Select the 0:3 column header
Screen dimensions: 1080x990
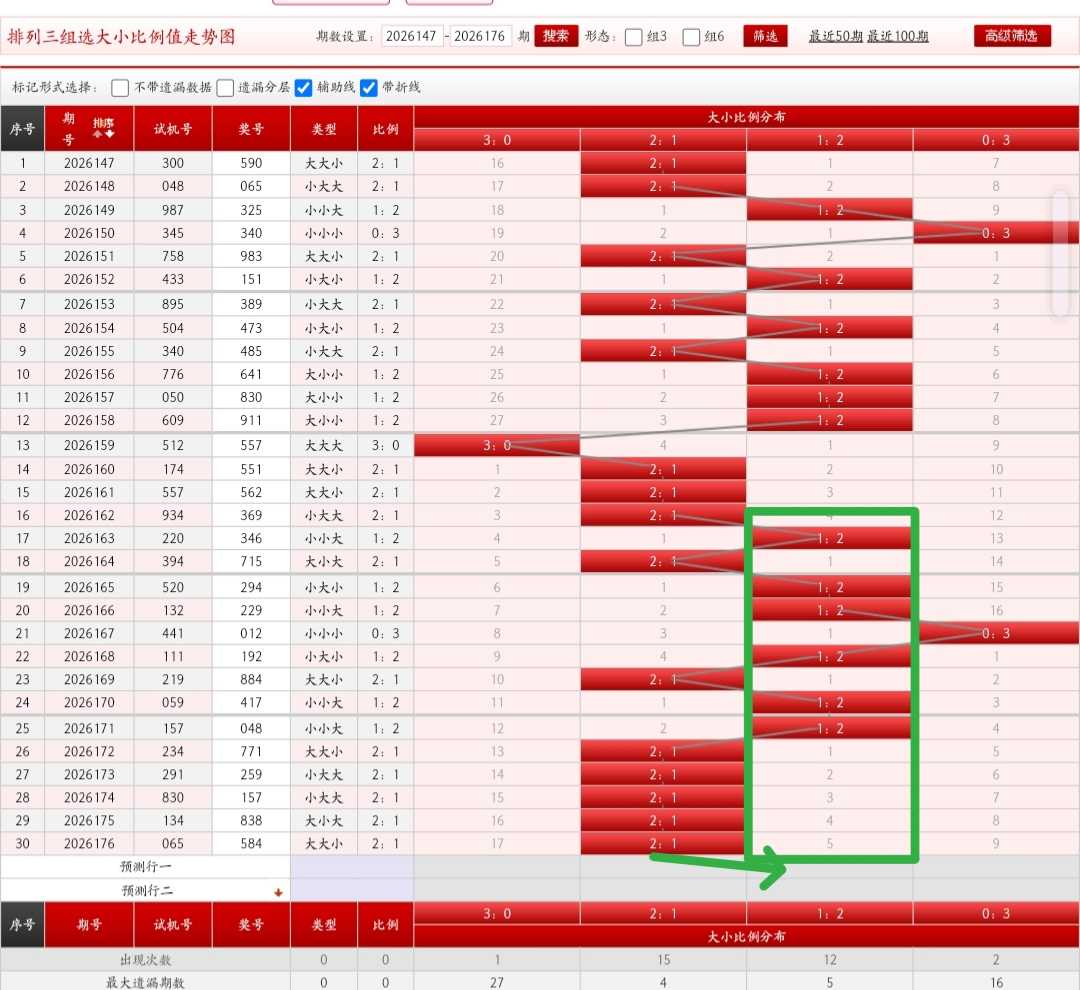996,140
